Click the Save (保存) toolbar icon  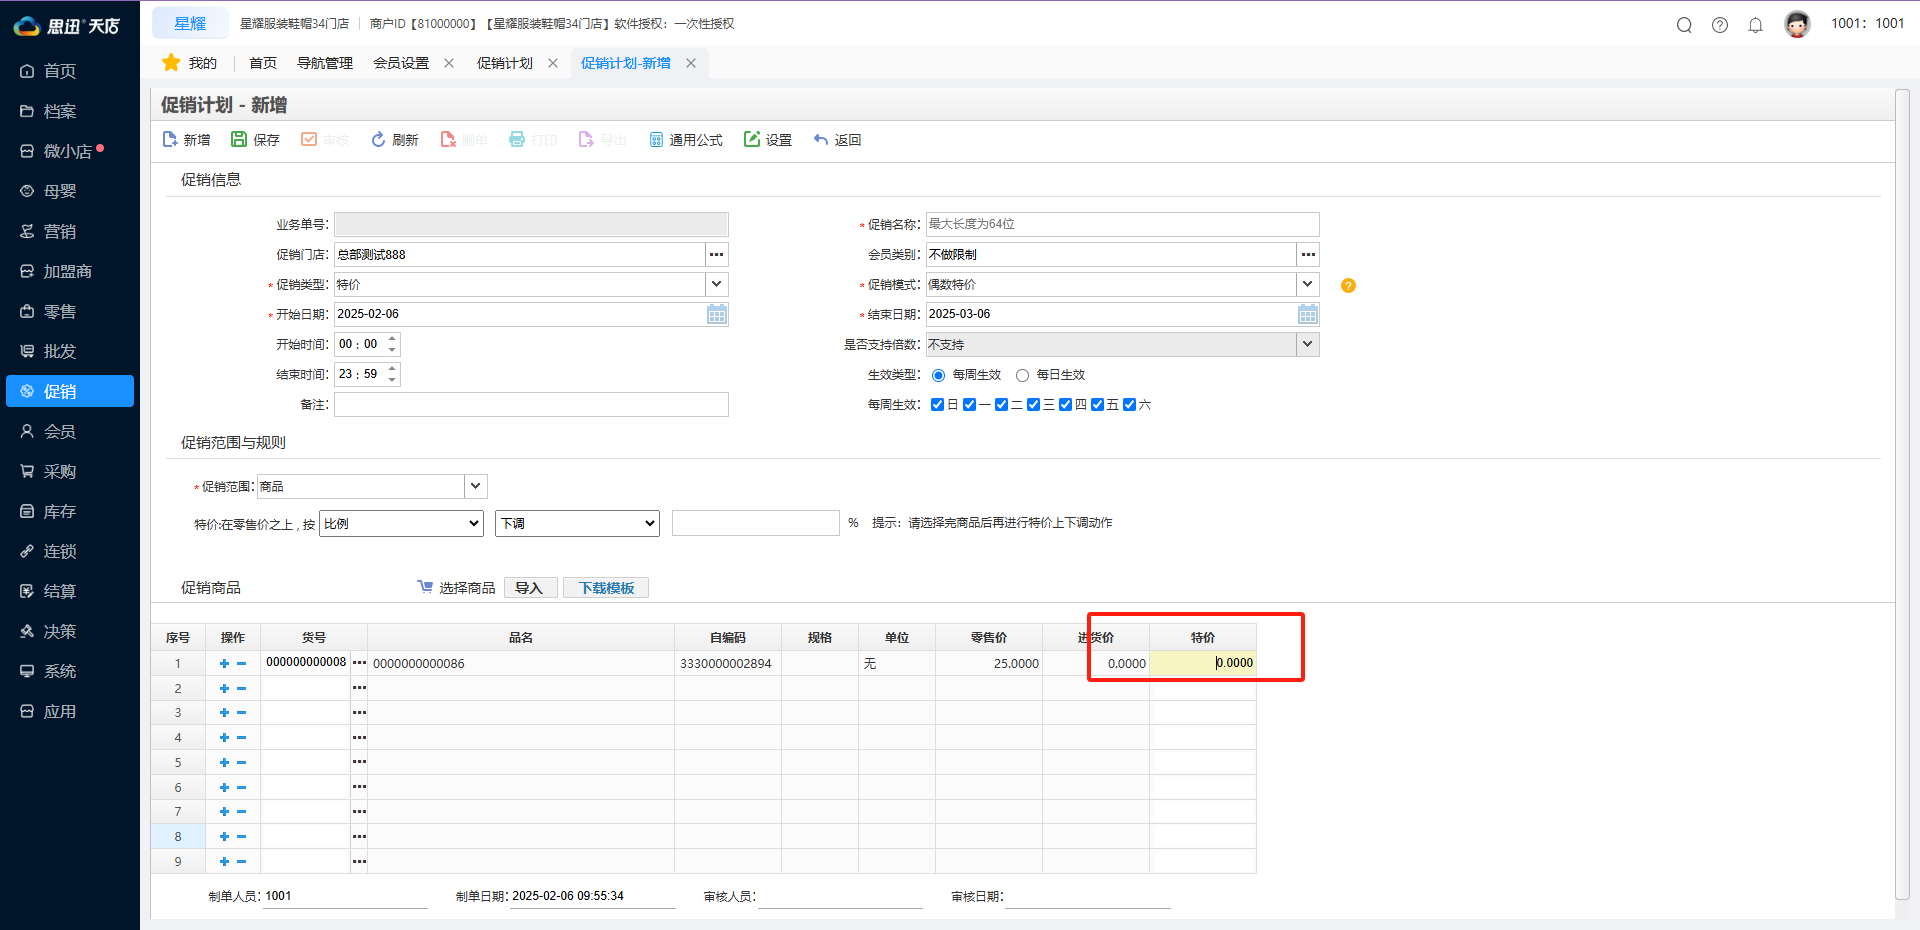tap(239, 140)
